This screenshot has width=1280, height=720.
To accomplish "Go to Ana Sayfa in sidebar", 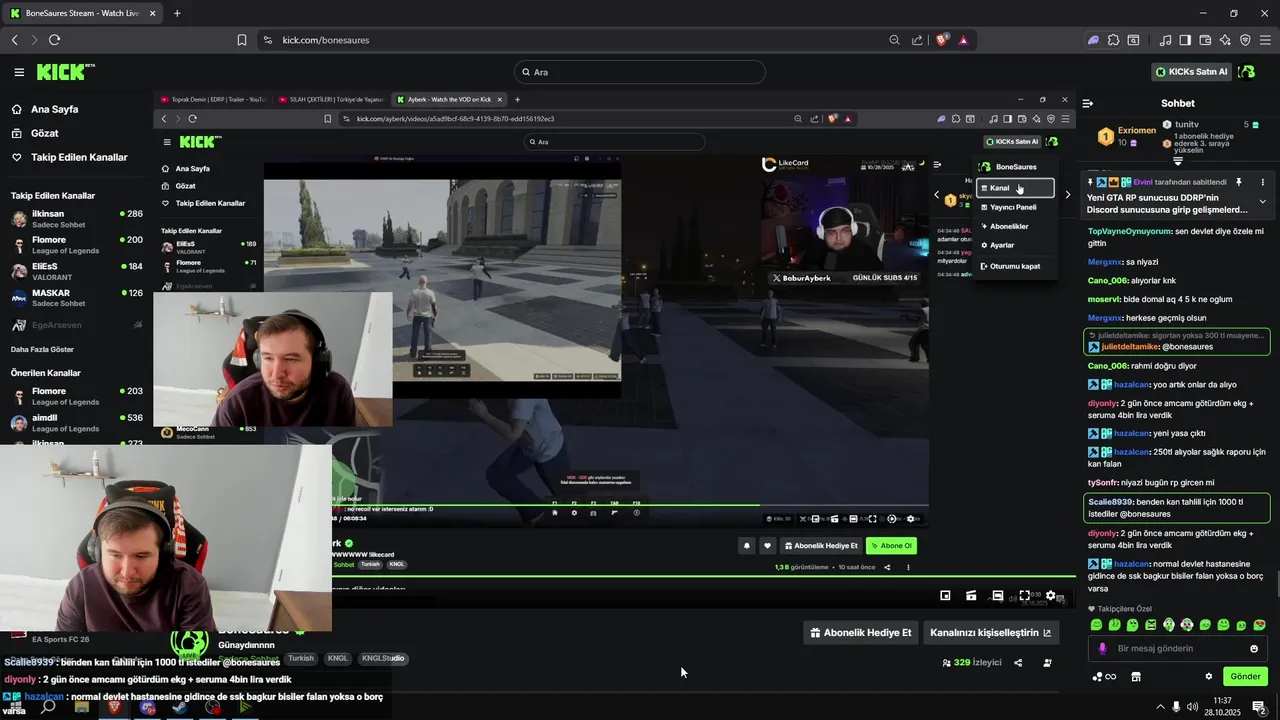I will (x=55, y=109).
